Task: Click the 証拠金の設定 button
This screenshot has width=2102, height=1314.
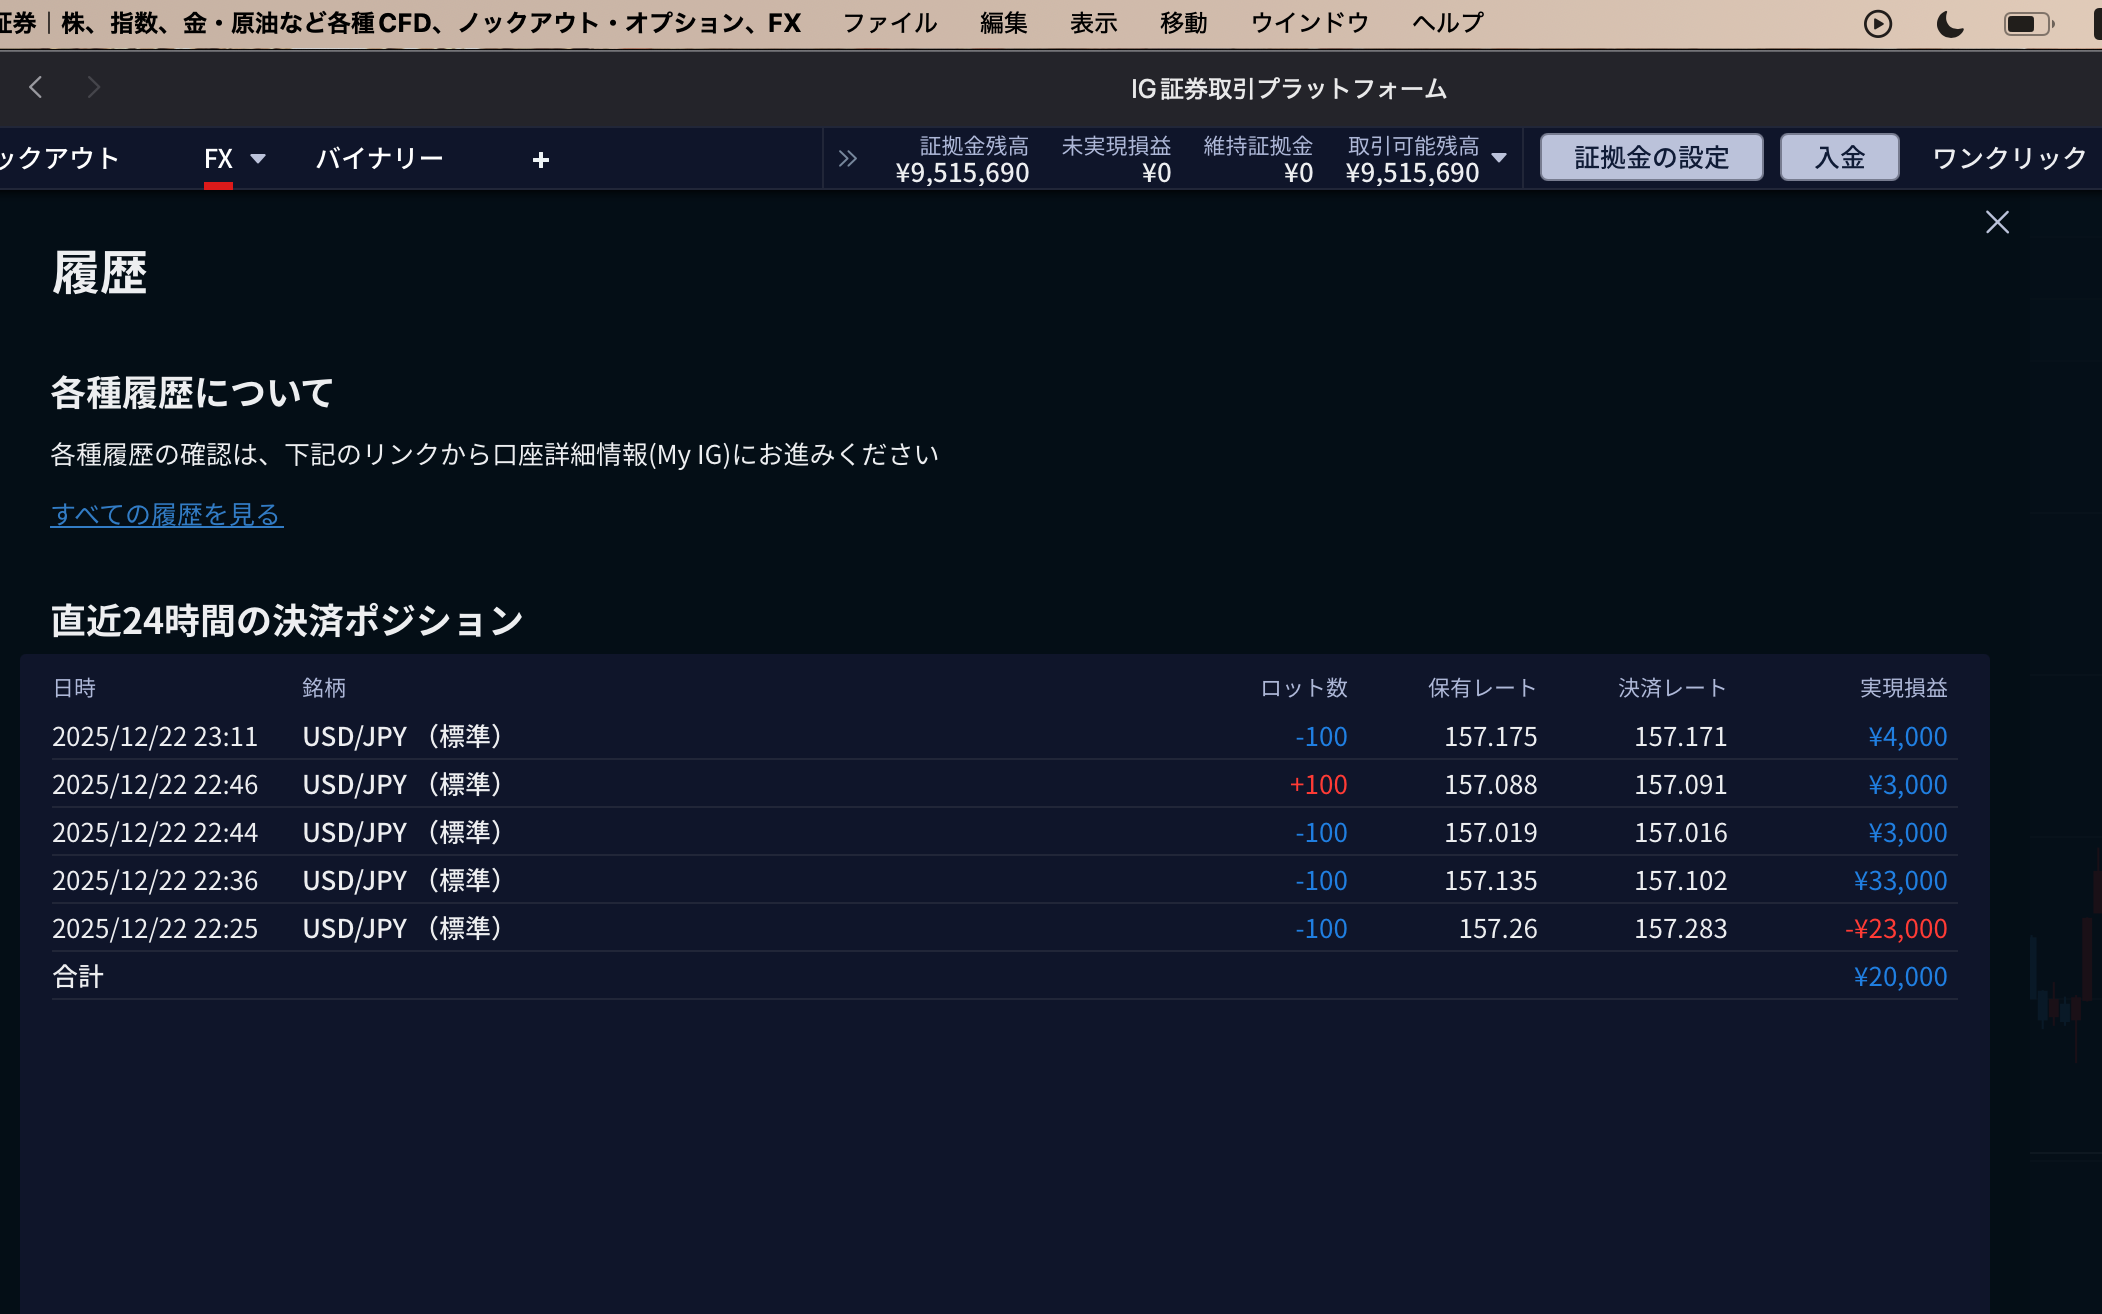Action: [1651, 158]
